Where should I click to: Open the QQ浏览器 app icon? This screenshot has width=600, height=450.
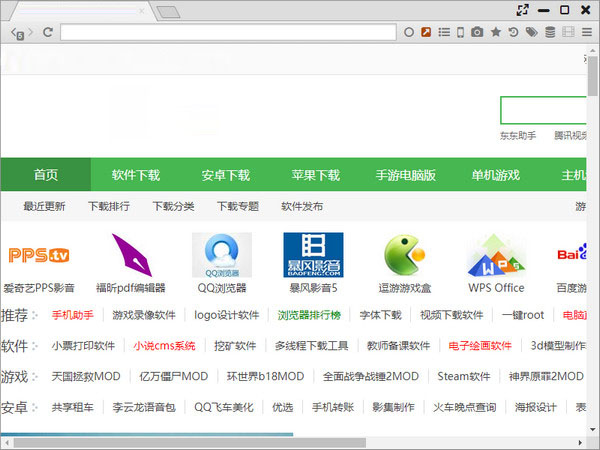(222, 255)
